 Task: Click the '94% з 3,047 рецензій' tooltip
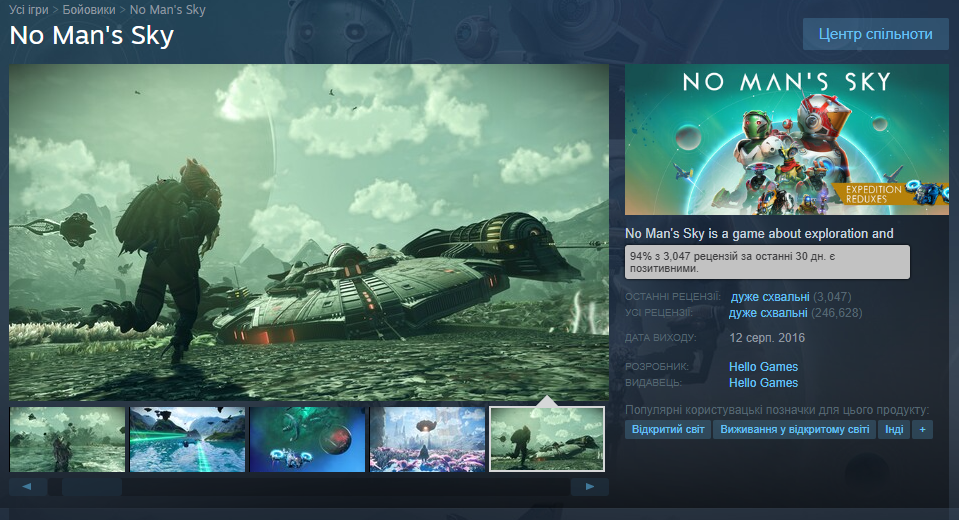click(x=767, y=262)
